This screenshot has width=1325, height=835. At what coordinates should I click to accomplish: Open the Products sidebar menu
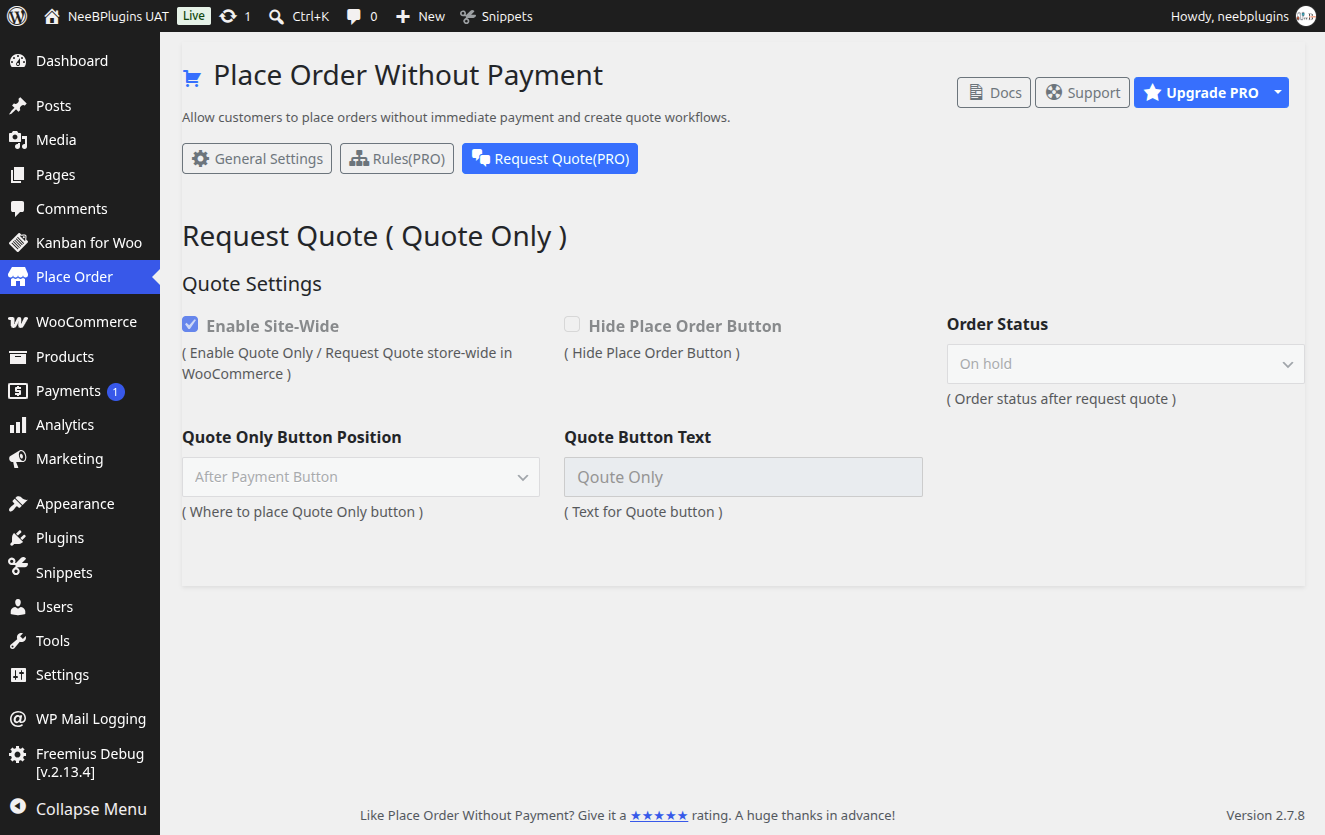[80, 357]
